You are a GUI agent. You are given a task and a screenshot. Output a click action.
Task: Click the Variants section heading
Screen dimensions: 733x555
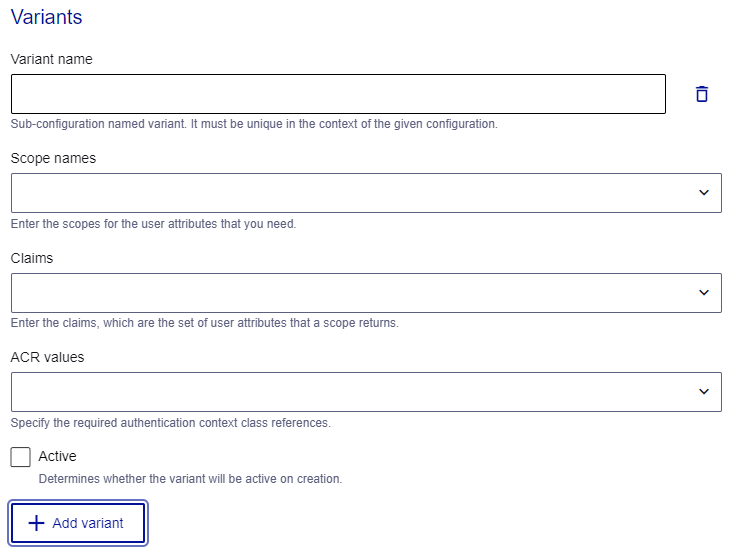(46, 17)
